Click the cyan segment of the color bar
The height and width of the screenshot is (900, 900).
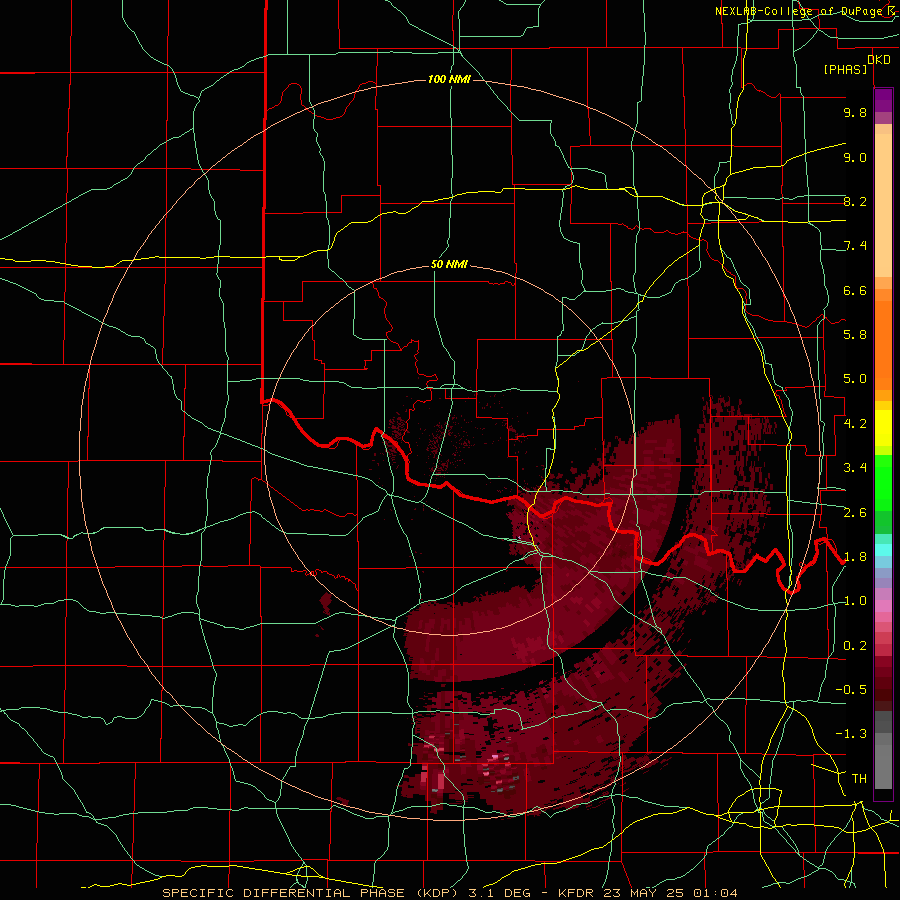[x=883, y=550]
